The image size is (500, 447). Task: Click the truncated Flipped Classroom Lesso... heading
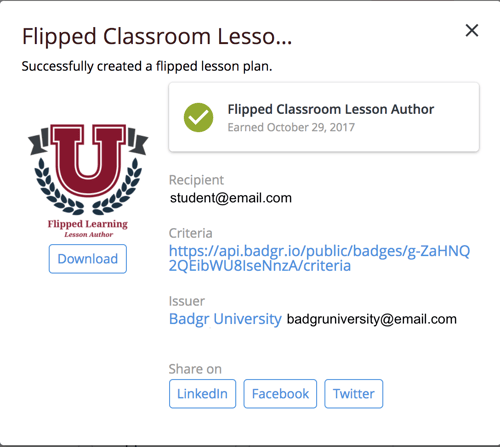pos(157,36)
